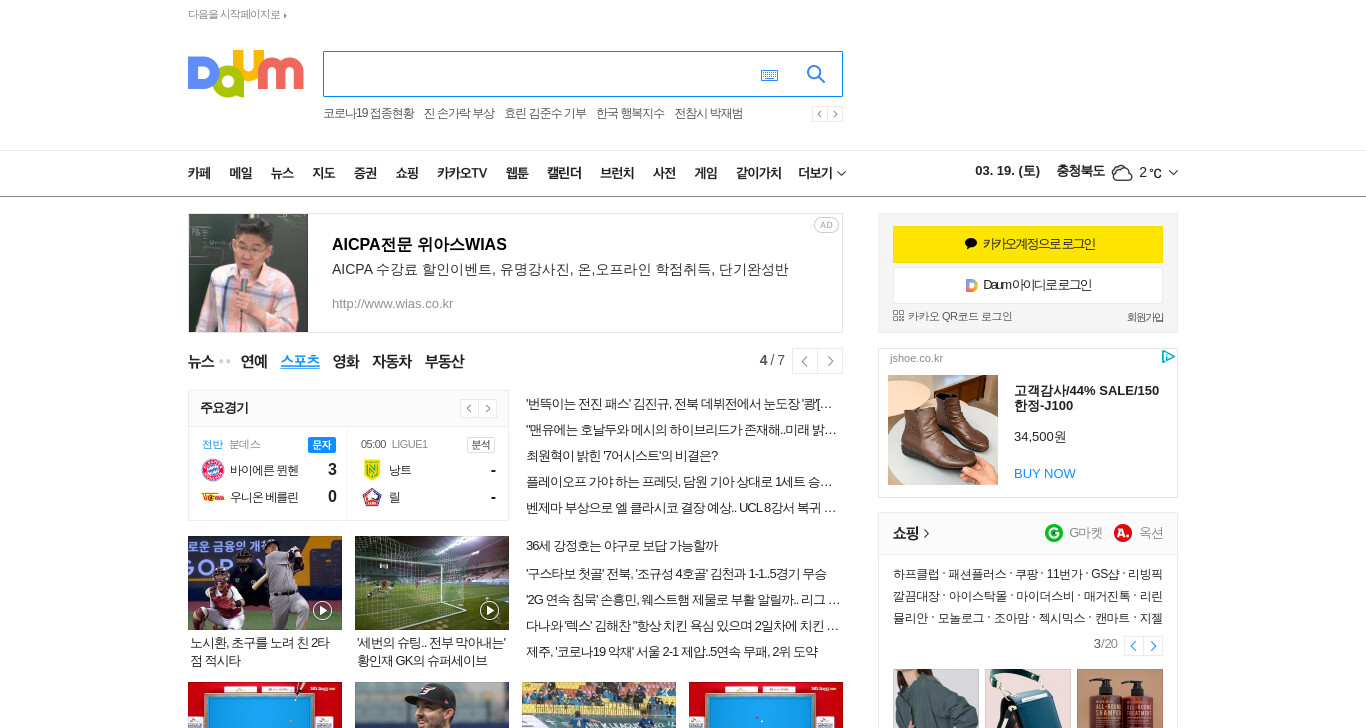Image resolution: width=1366 pixels, height=728 pixels.
Task: Go to previous shopping page
Action: [1133, 646]
